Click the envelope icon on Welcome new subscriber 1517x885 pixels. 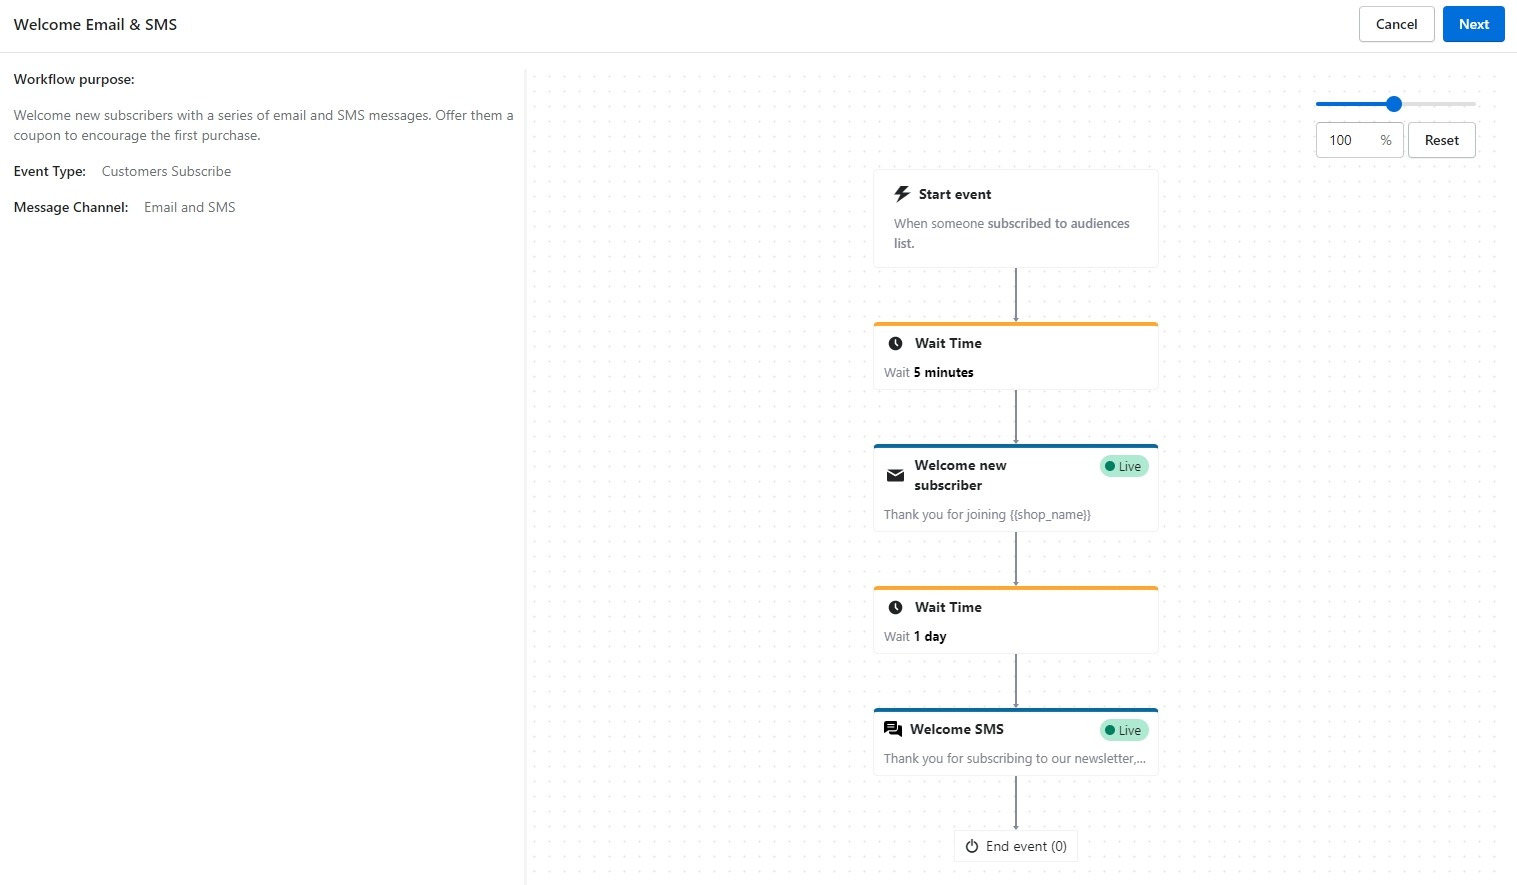click(x=896, y=476)
